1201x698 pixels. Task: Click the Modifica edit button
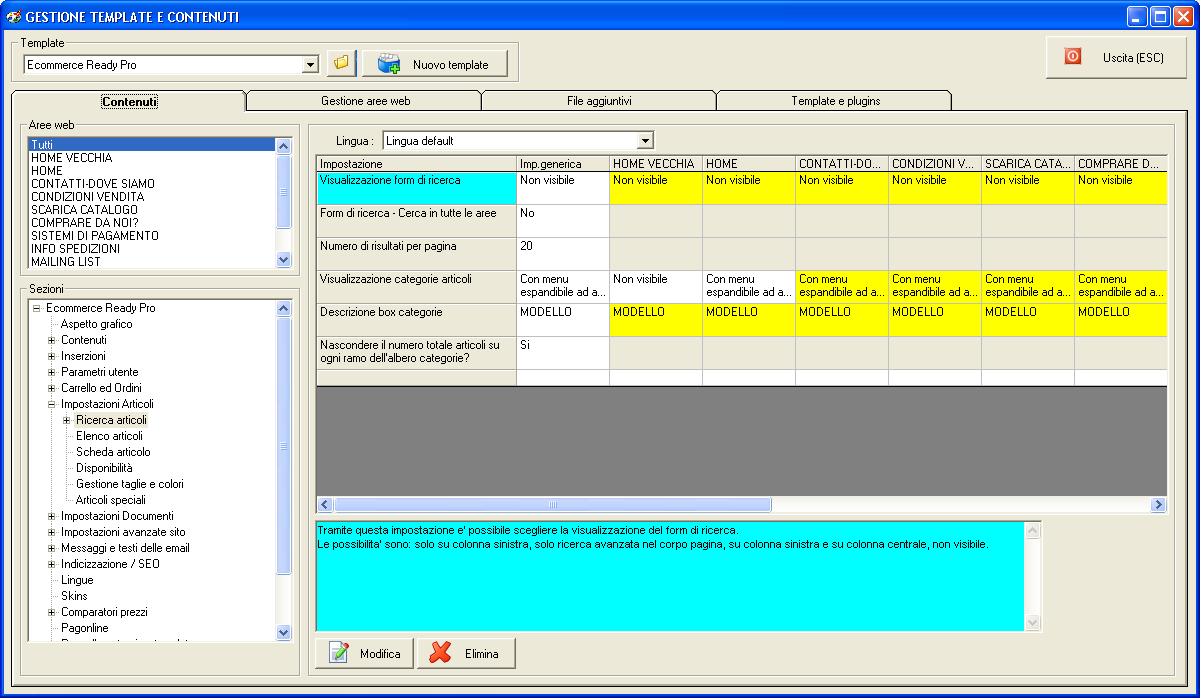(x=365, y=653)
